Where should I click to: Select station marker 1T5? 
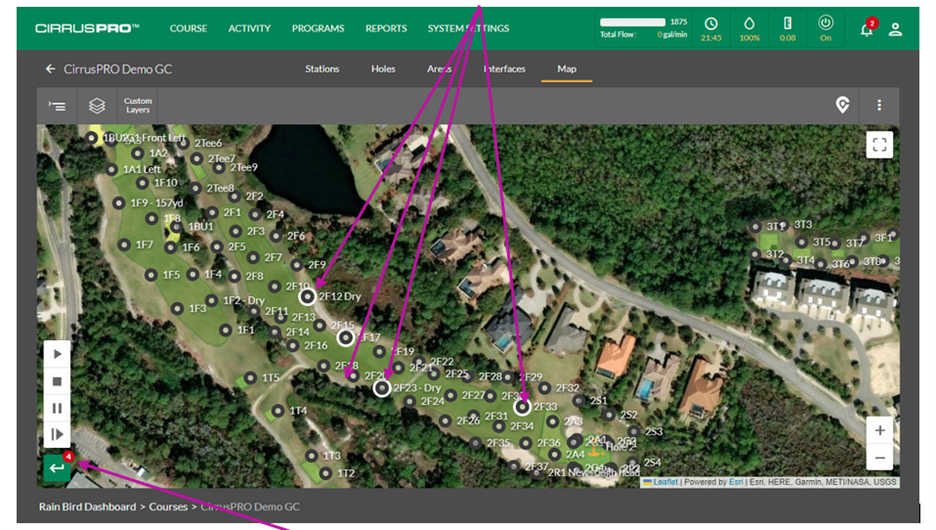point(251,378)
